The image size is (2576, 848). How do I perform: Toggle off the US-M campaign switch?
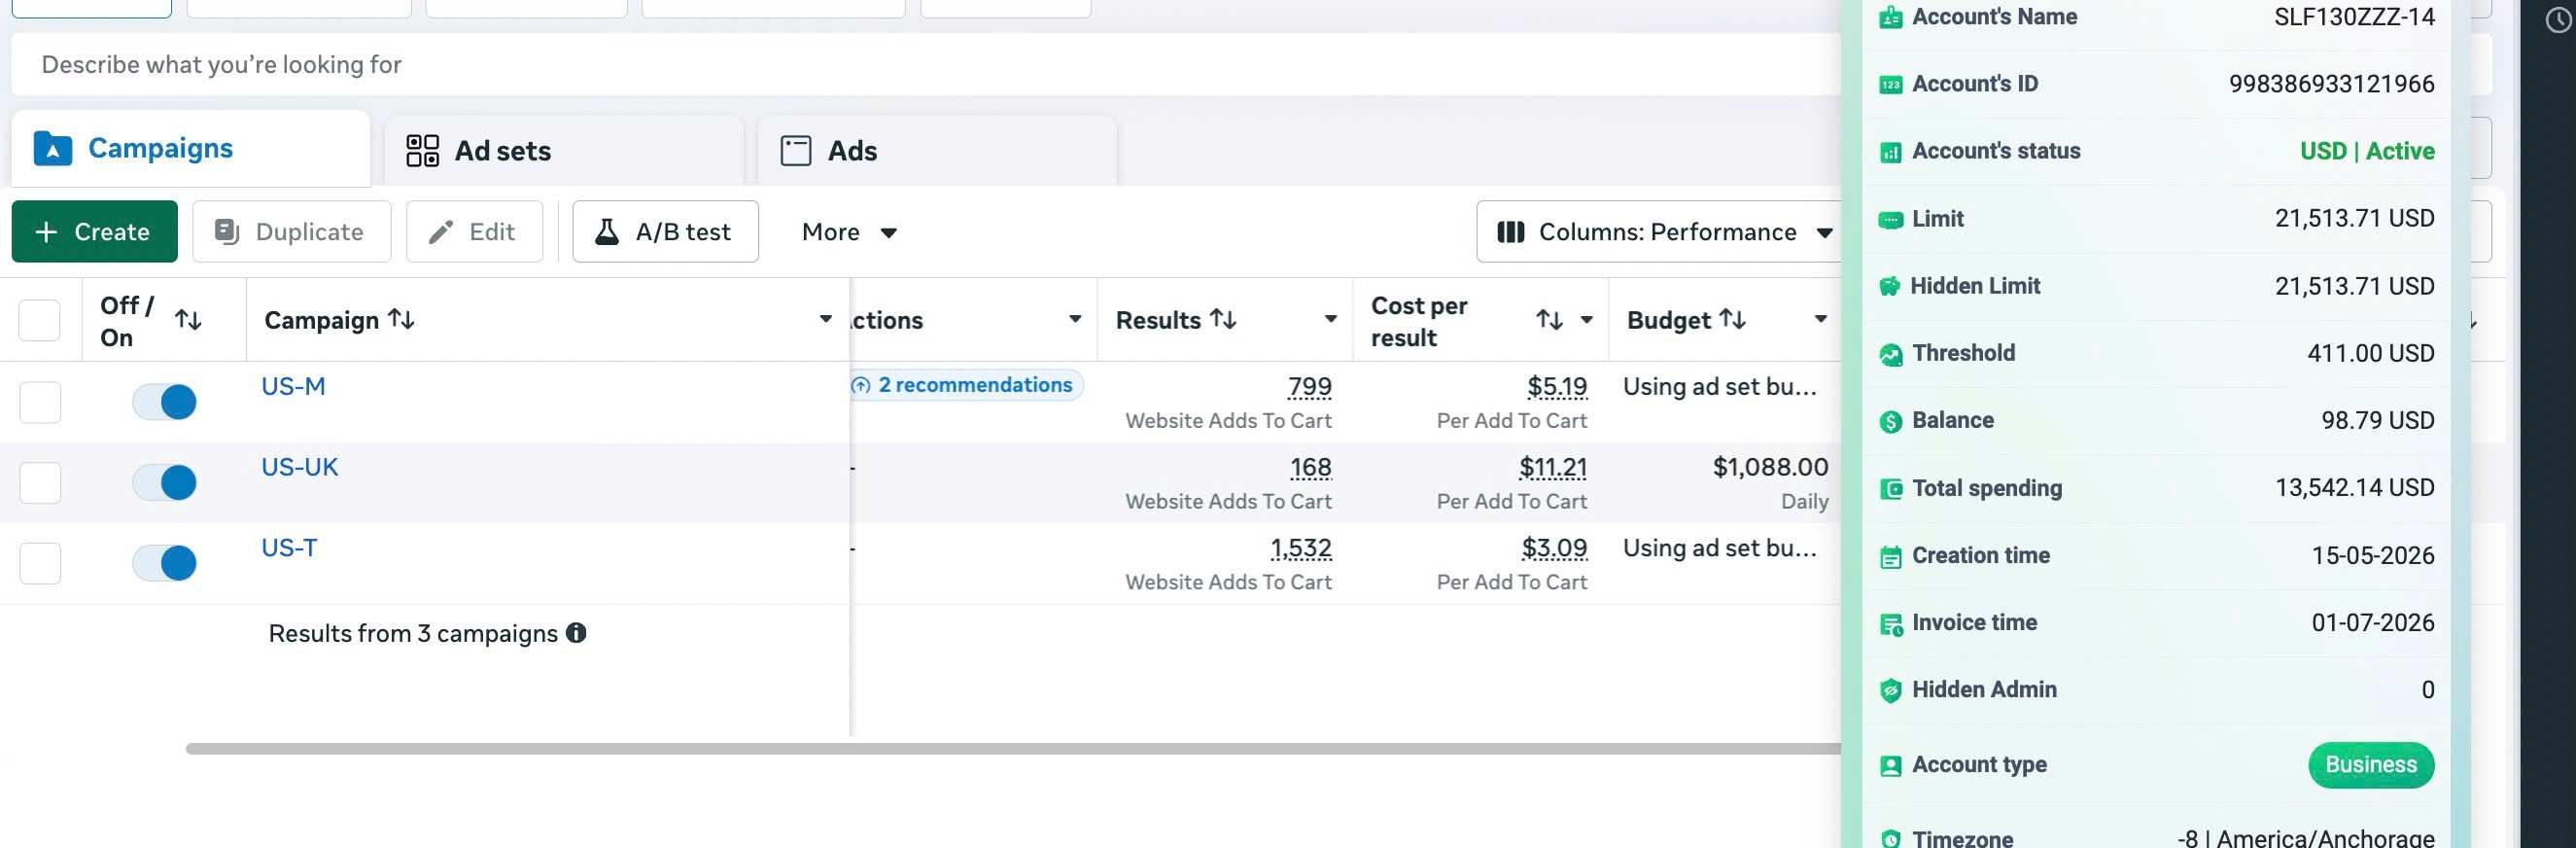164,402
